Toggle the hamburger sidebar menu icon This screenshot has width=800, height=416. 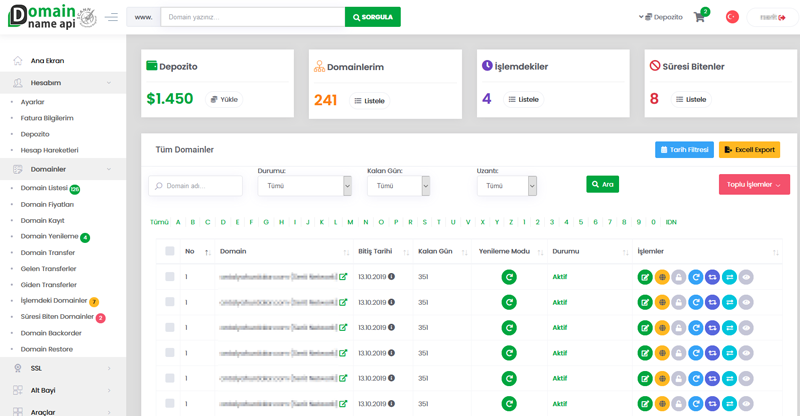pyautogui.click(x=111, y=17)
